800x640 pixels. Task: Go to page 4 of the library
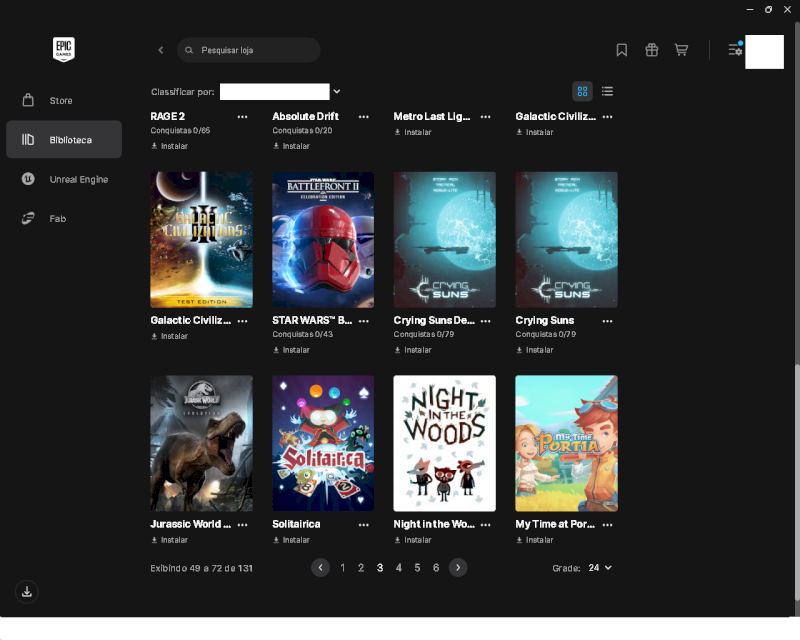pyautogui.click(x=398, y=568)
